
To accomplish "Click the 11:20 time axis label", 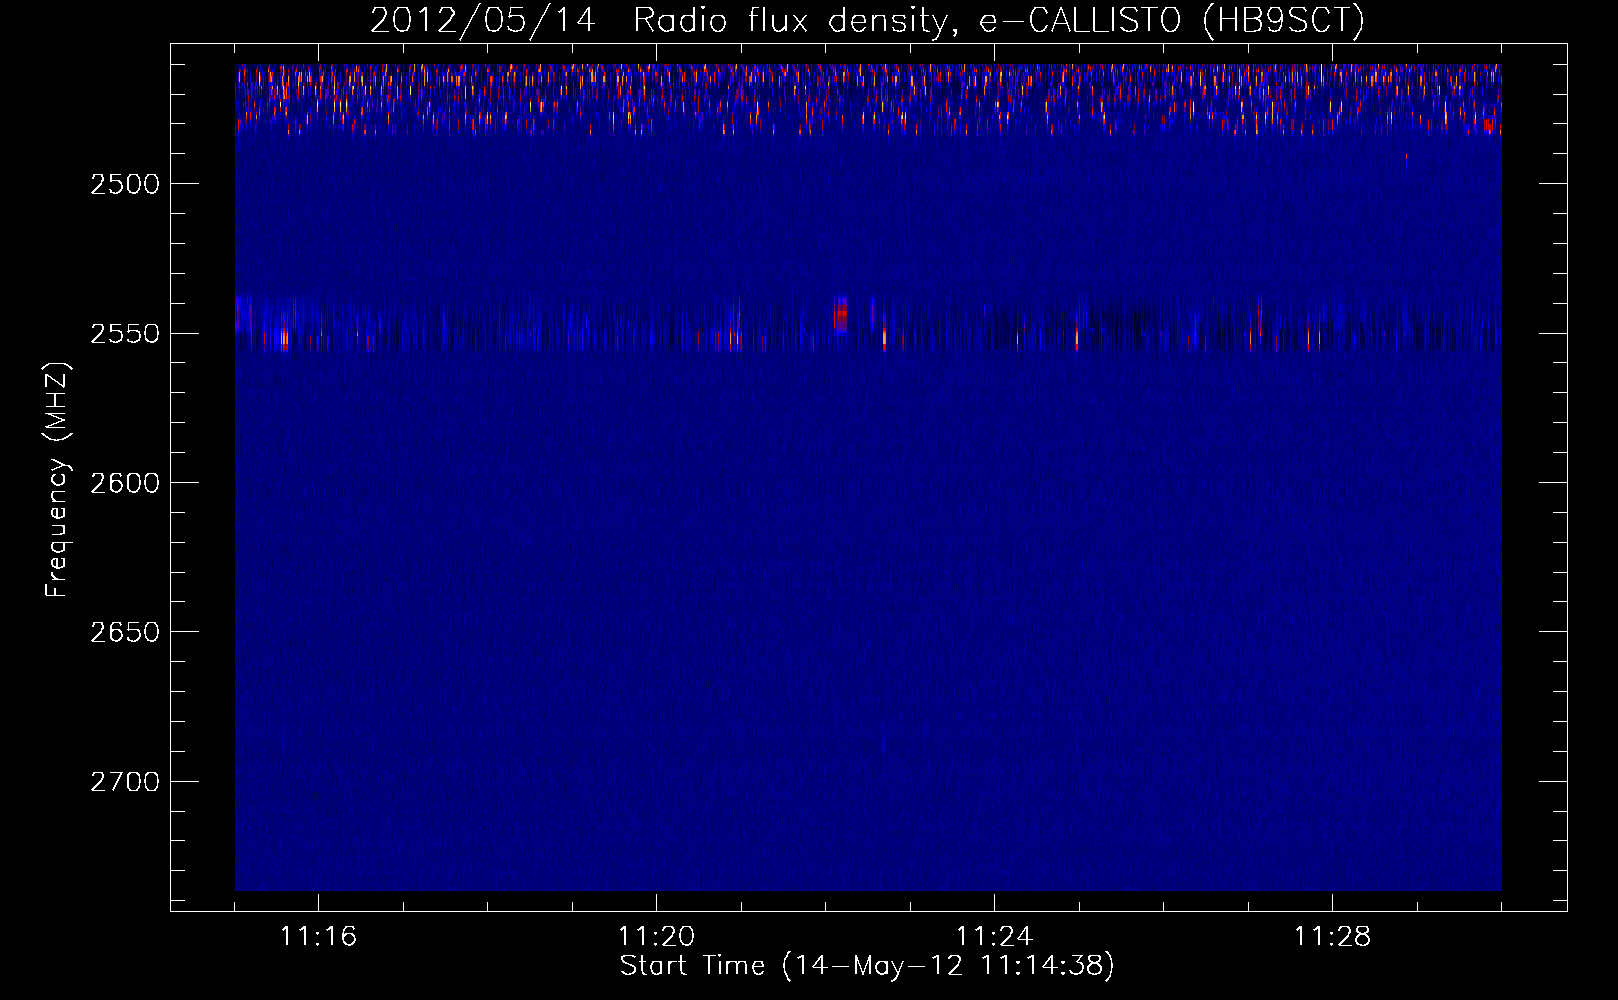I will tap(656, 936).
